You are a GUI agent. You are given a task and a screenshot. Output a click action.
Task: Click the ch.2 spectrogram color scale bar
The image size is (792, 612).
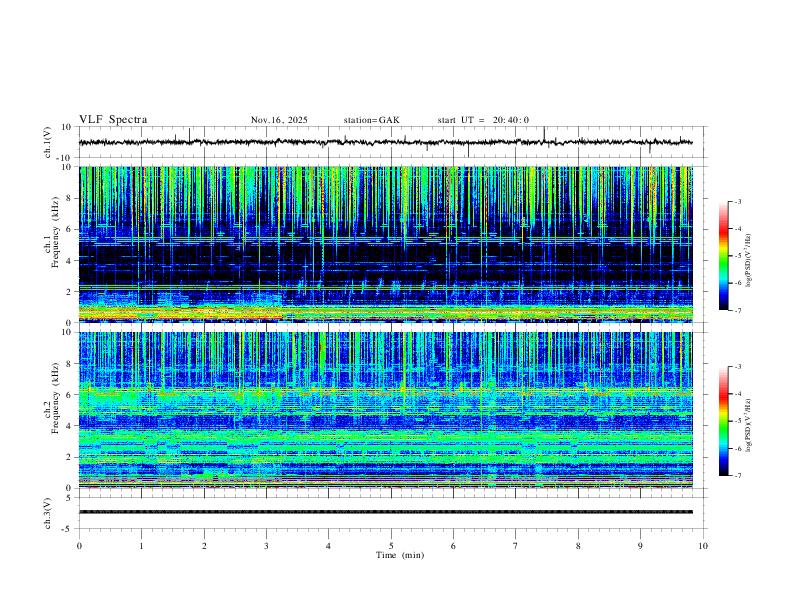pyautogui.click(x=724, y=421)
